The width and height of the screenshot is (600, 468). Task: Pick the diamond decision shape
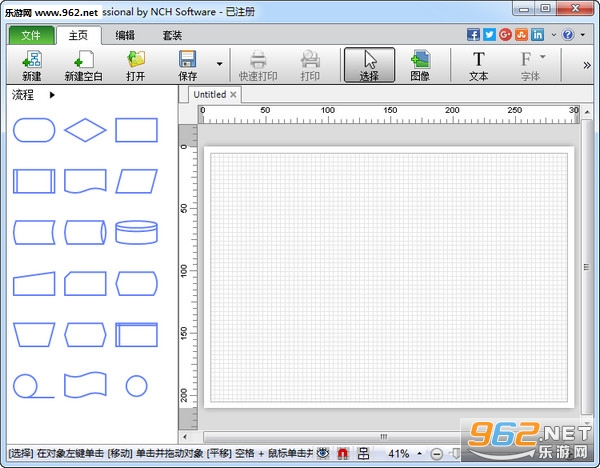click(x=85, y=130)
